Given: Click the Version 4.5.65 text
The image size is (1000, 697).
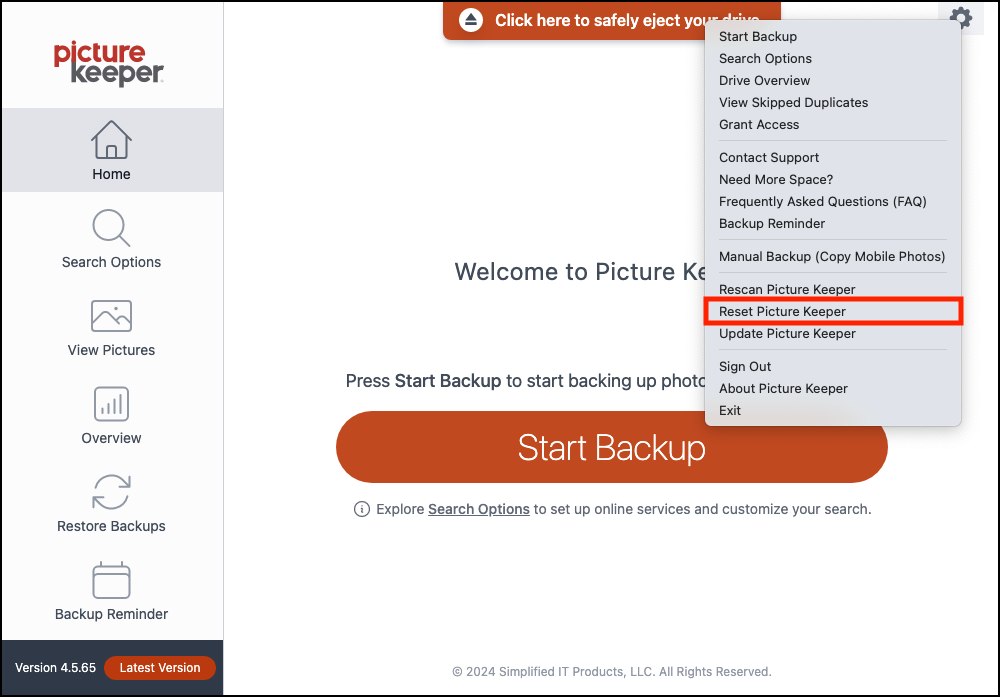Looking at the screenshot, I should (55, 668).
